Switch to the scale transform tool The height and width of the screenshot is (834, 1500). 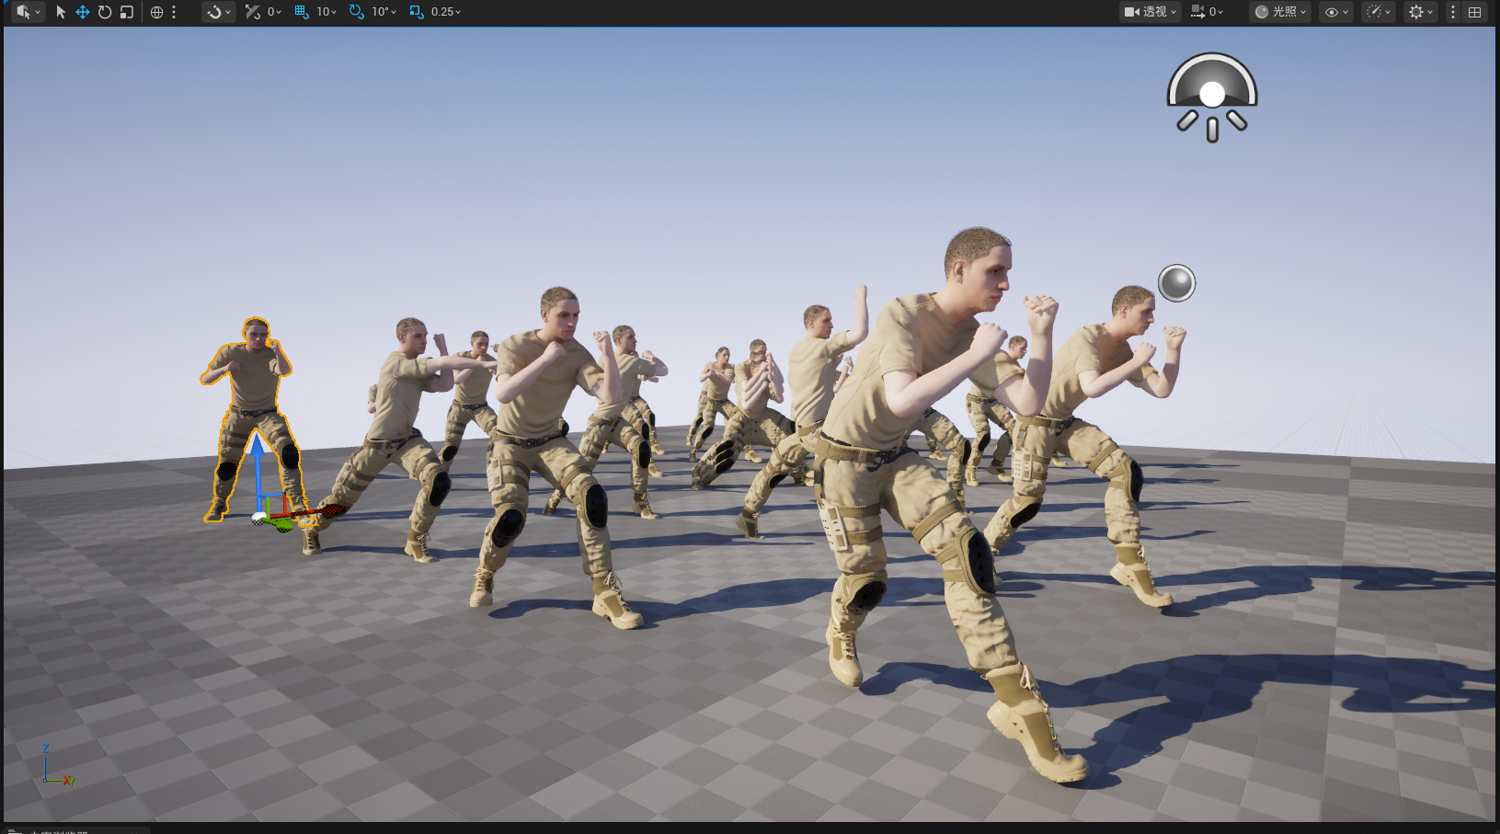(126, 12)
